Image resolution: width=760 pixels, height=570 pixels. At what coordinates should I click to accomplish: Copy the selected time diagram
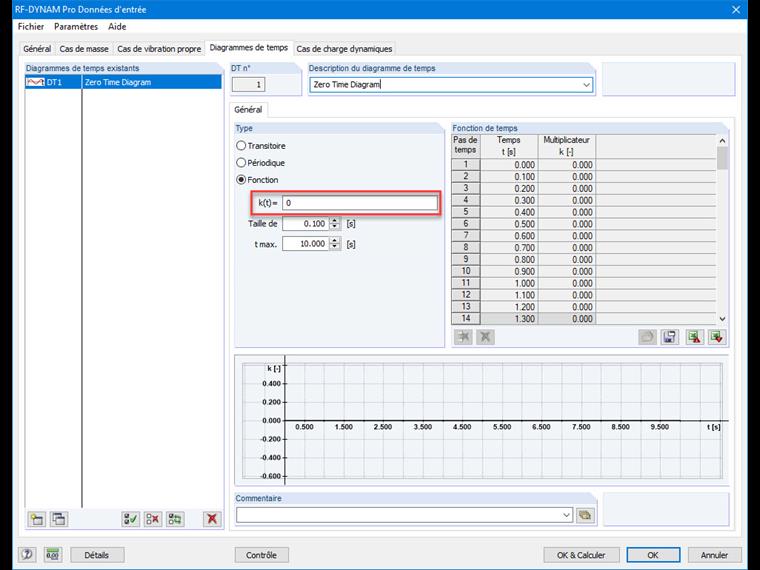point(59,520)
